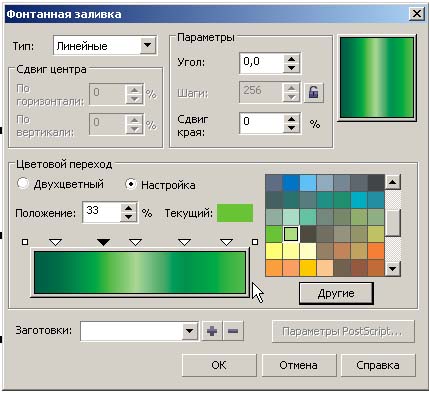
Task: Select the black filled gradient marker triangle
Action: click(x=103, y=242)
